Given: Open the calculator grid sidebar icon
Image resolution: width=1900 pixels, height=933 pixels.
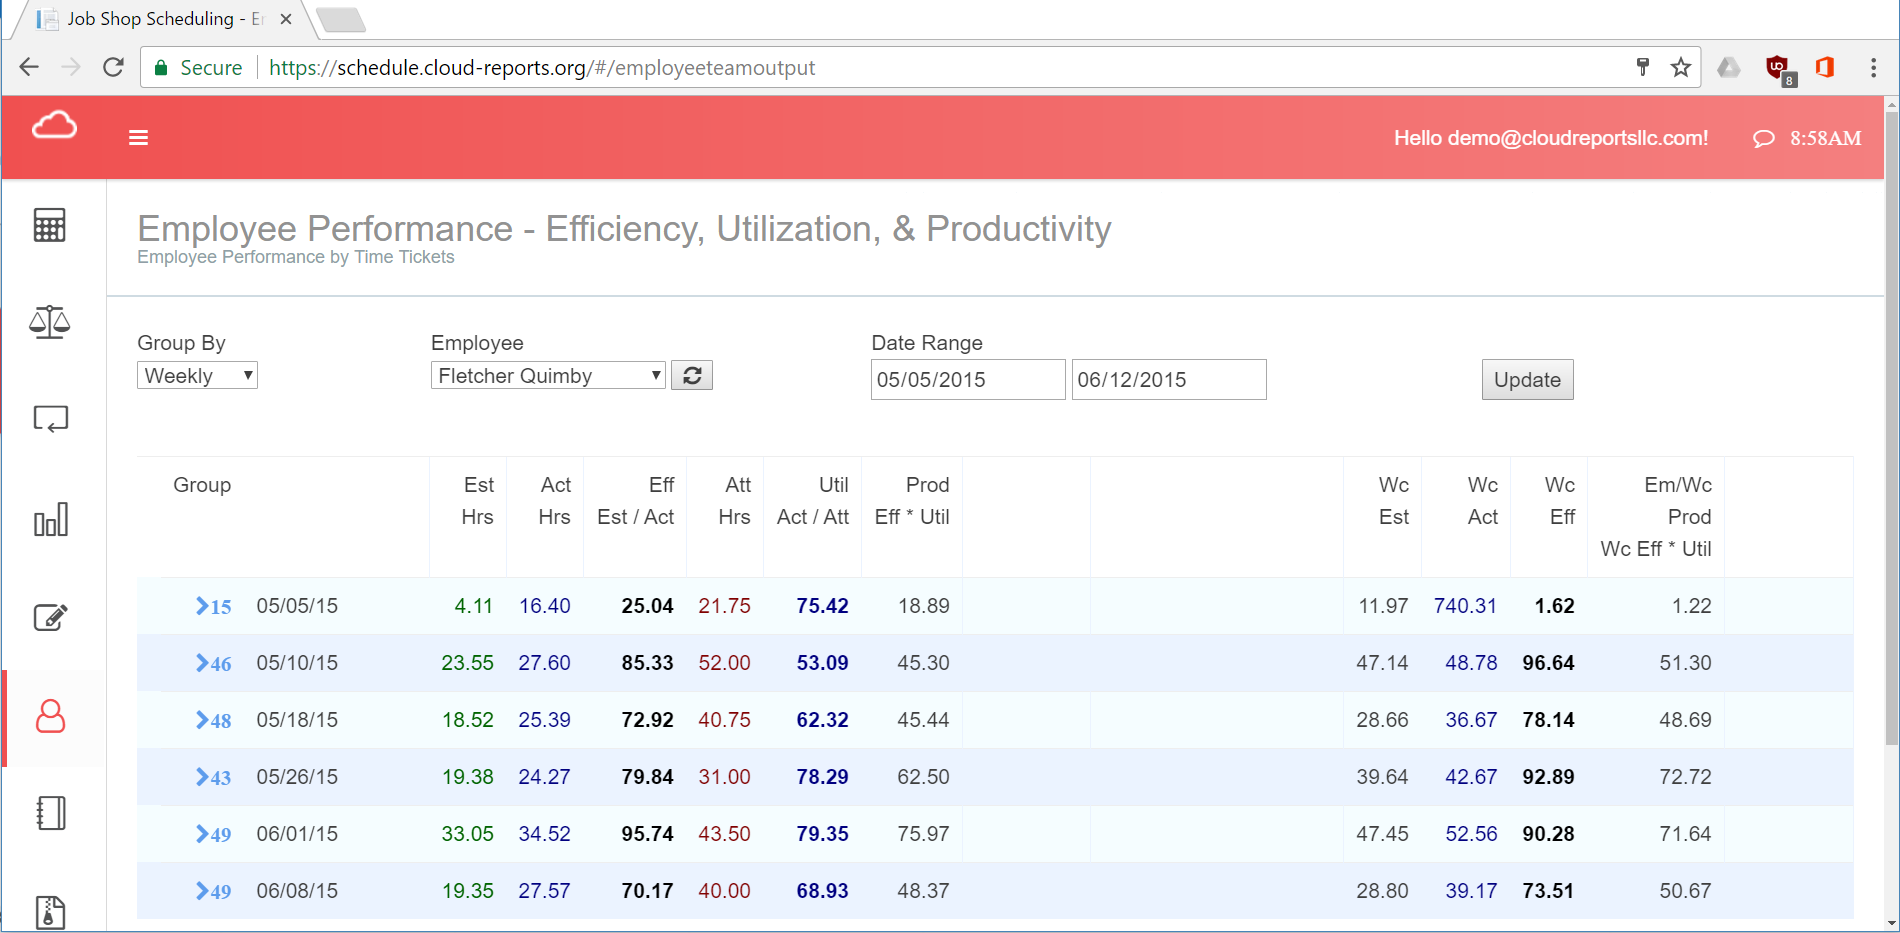Looking at the screenshot, I should (50, 225).
